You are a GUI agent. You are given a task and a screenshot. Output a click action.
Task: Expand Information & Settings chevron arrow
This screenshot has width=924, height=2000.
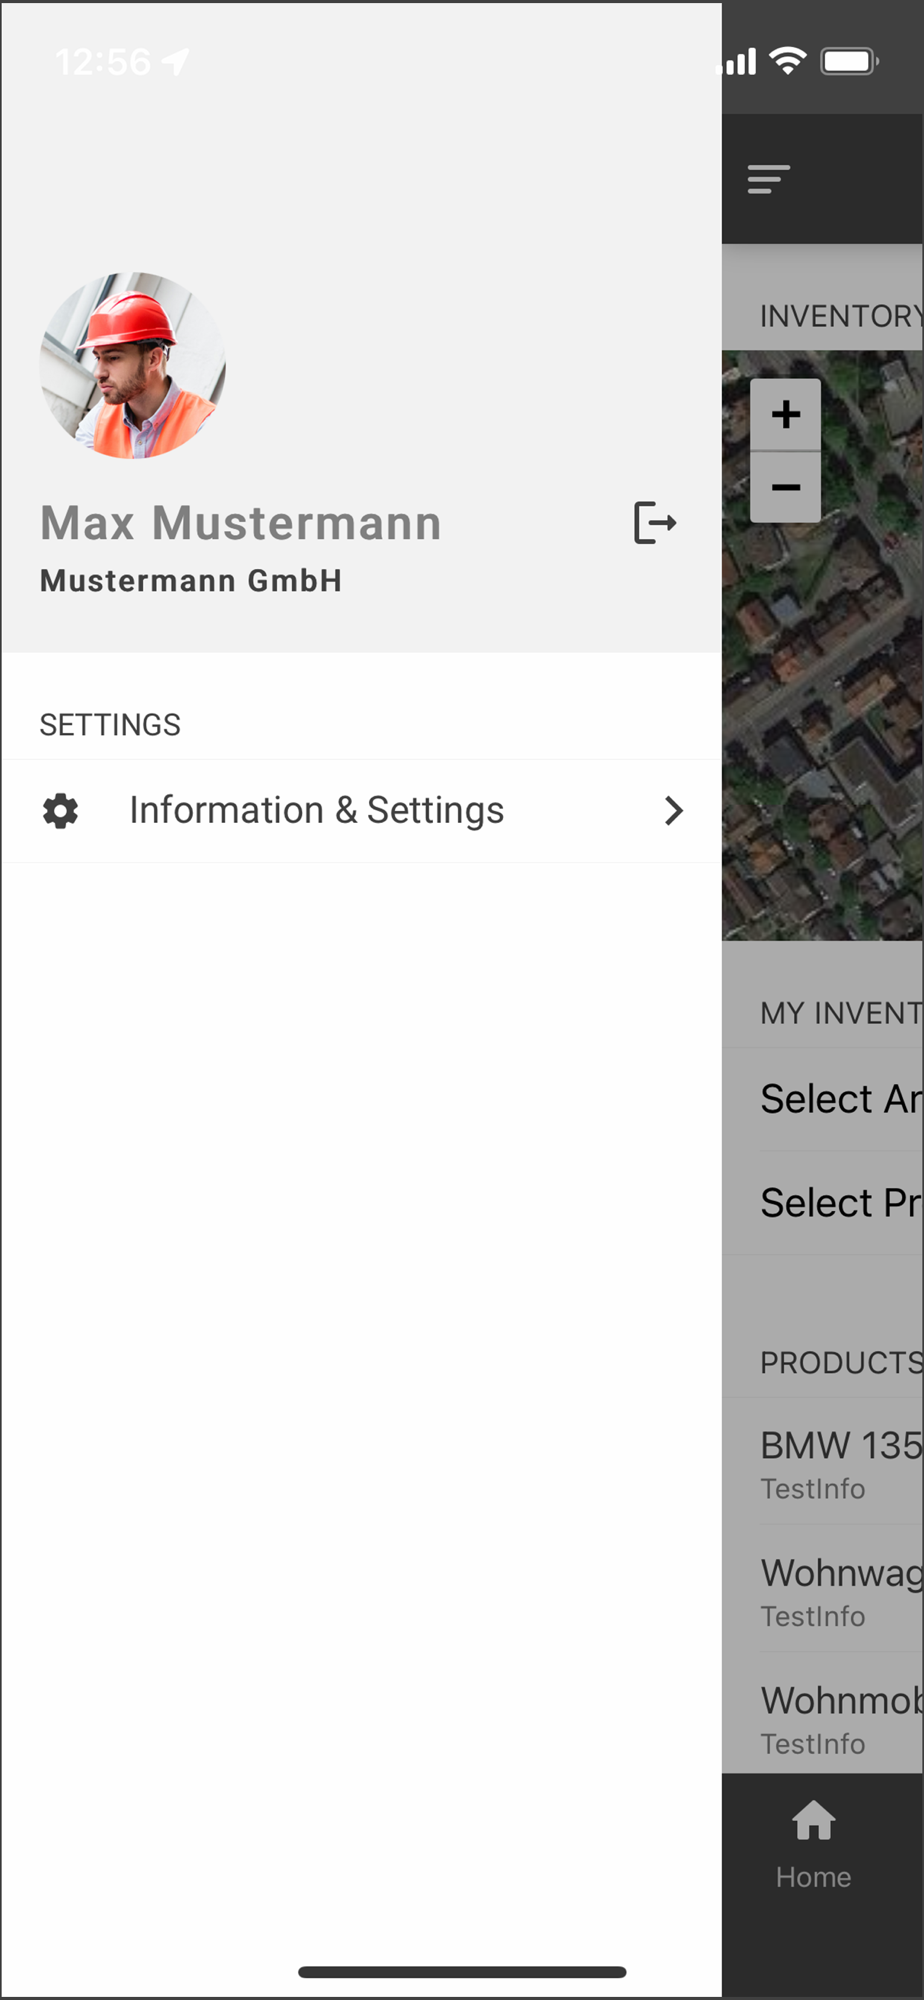click(x=674, y=811)
